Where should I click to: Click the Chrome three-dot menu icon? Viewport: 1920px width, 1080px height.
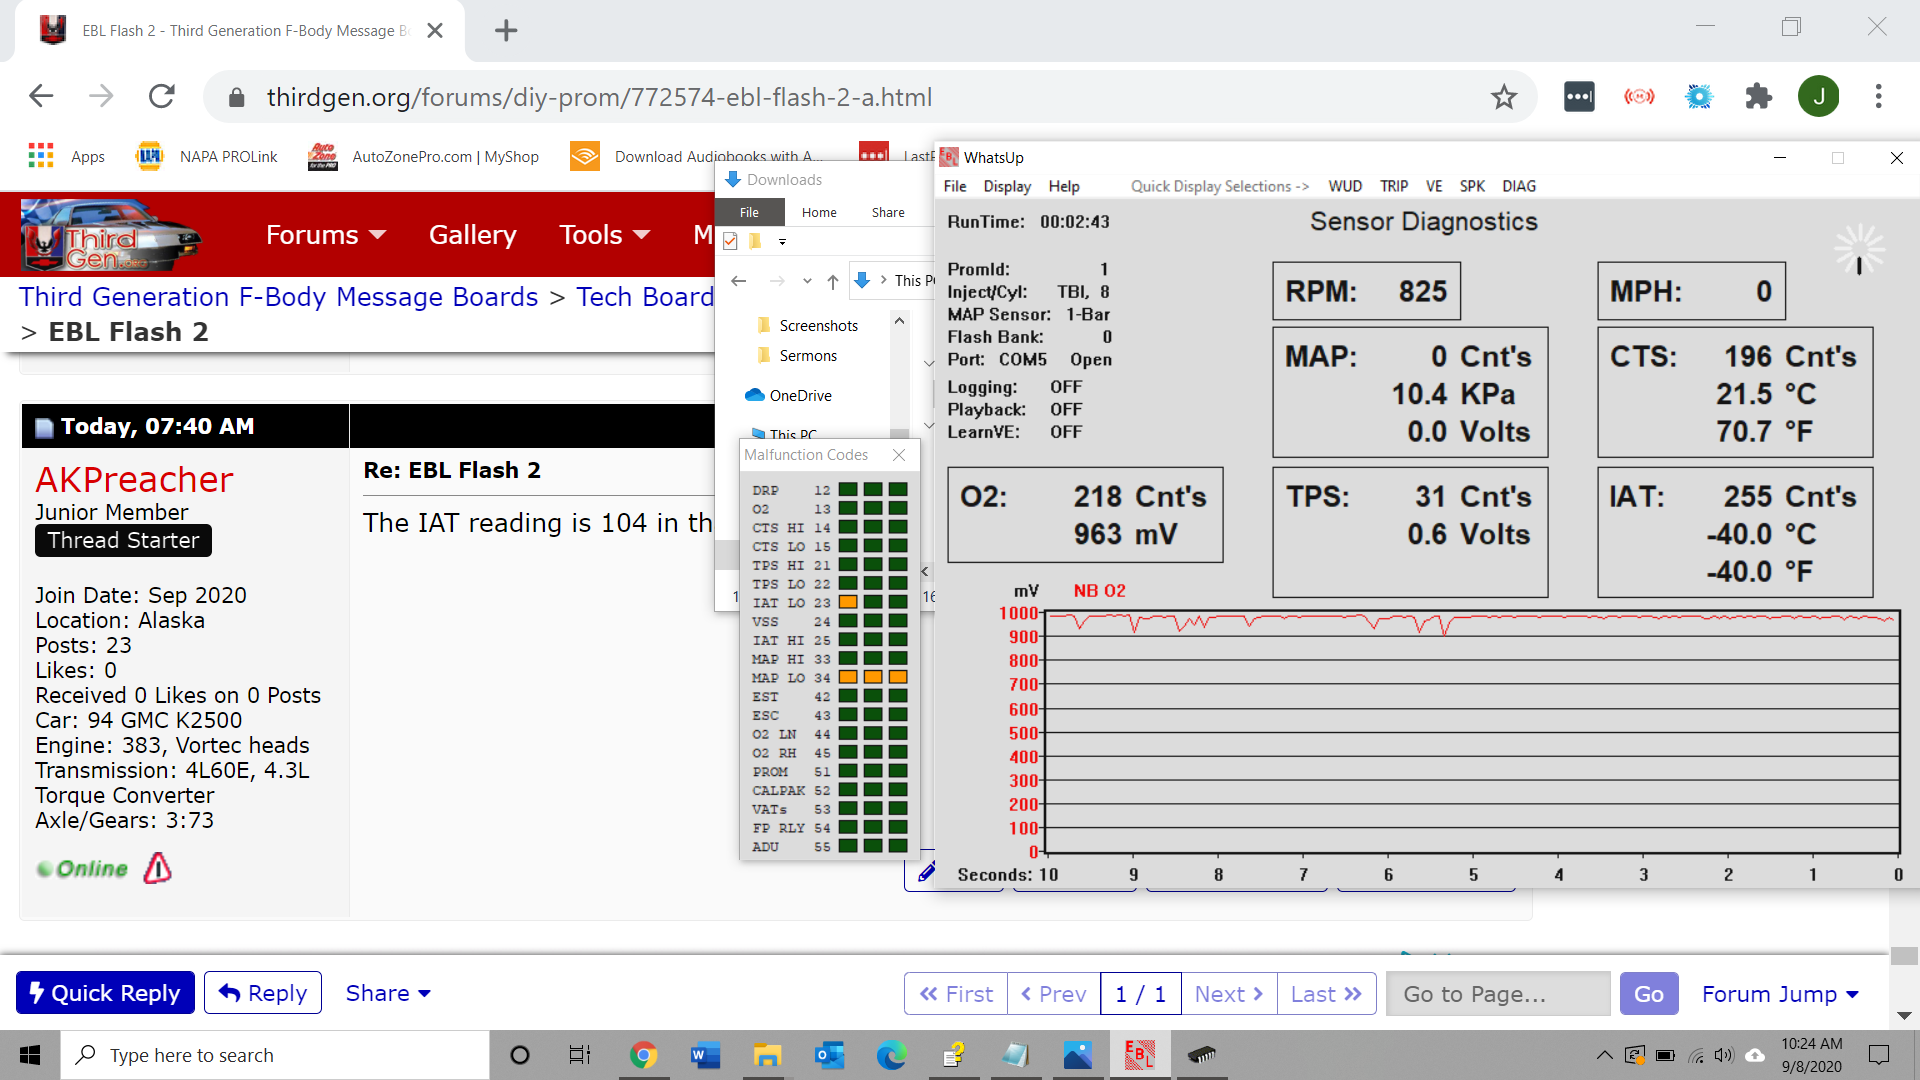(1878, 97)
